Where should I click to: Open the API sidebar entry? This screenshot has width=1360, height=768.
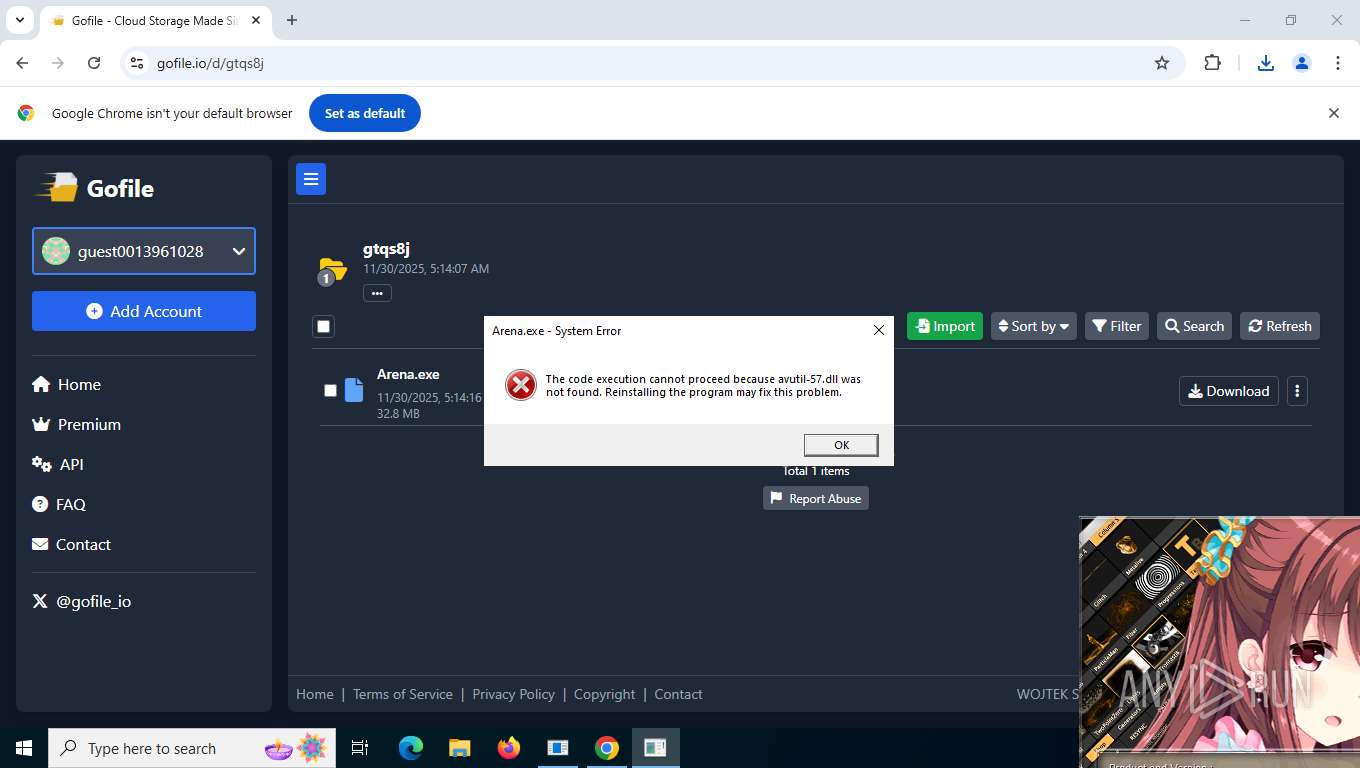tap(58, 464)
